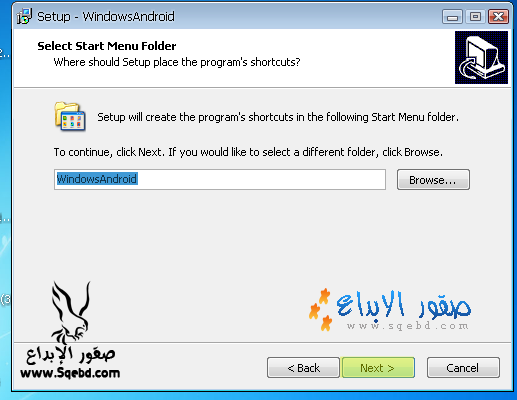Click the orange stars beside the blue Arabic logo
This screenshot has height=400, width=517.
(320, 310)
